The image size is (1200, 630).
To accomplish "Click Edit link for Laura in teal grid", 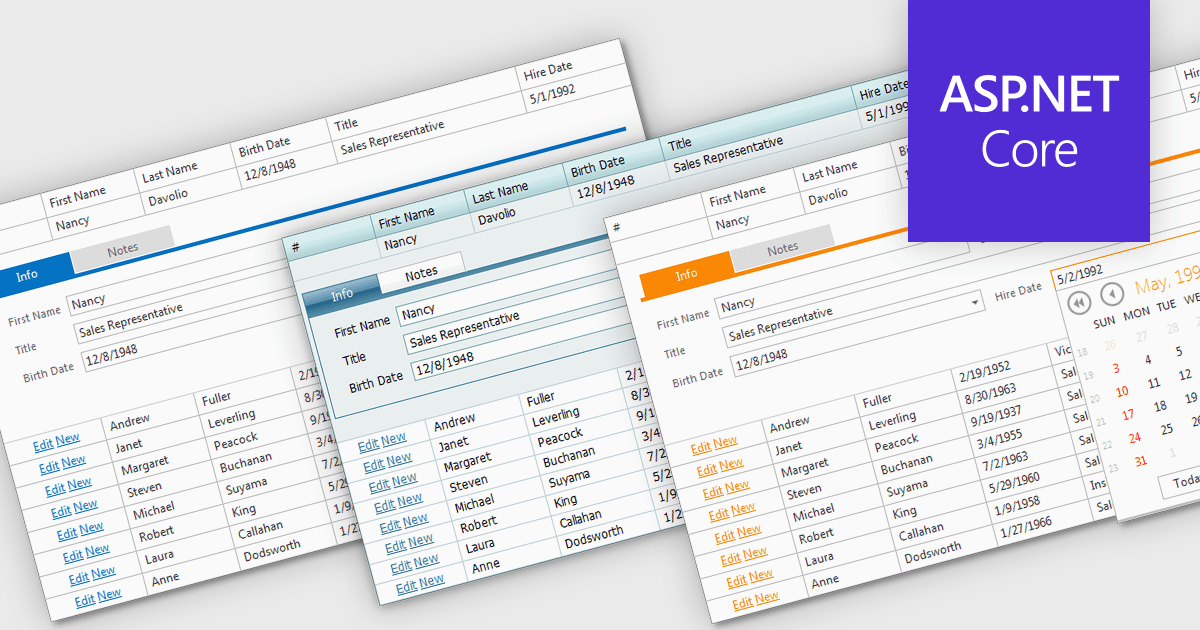I will click(400, 567).
